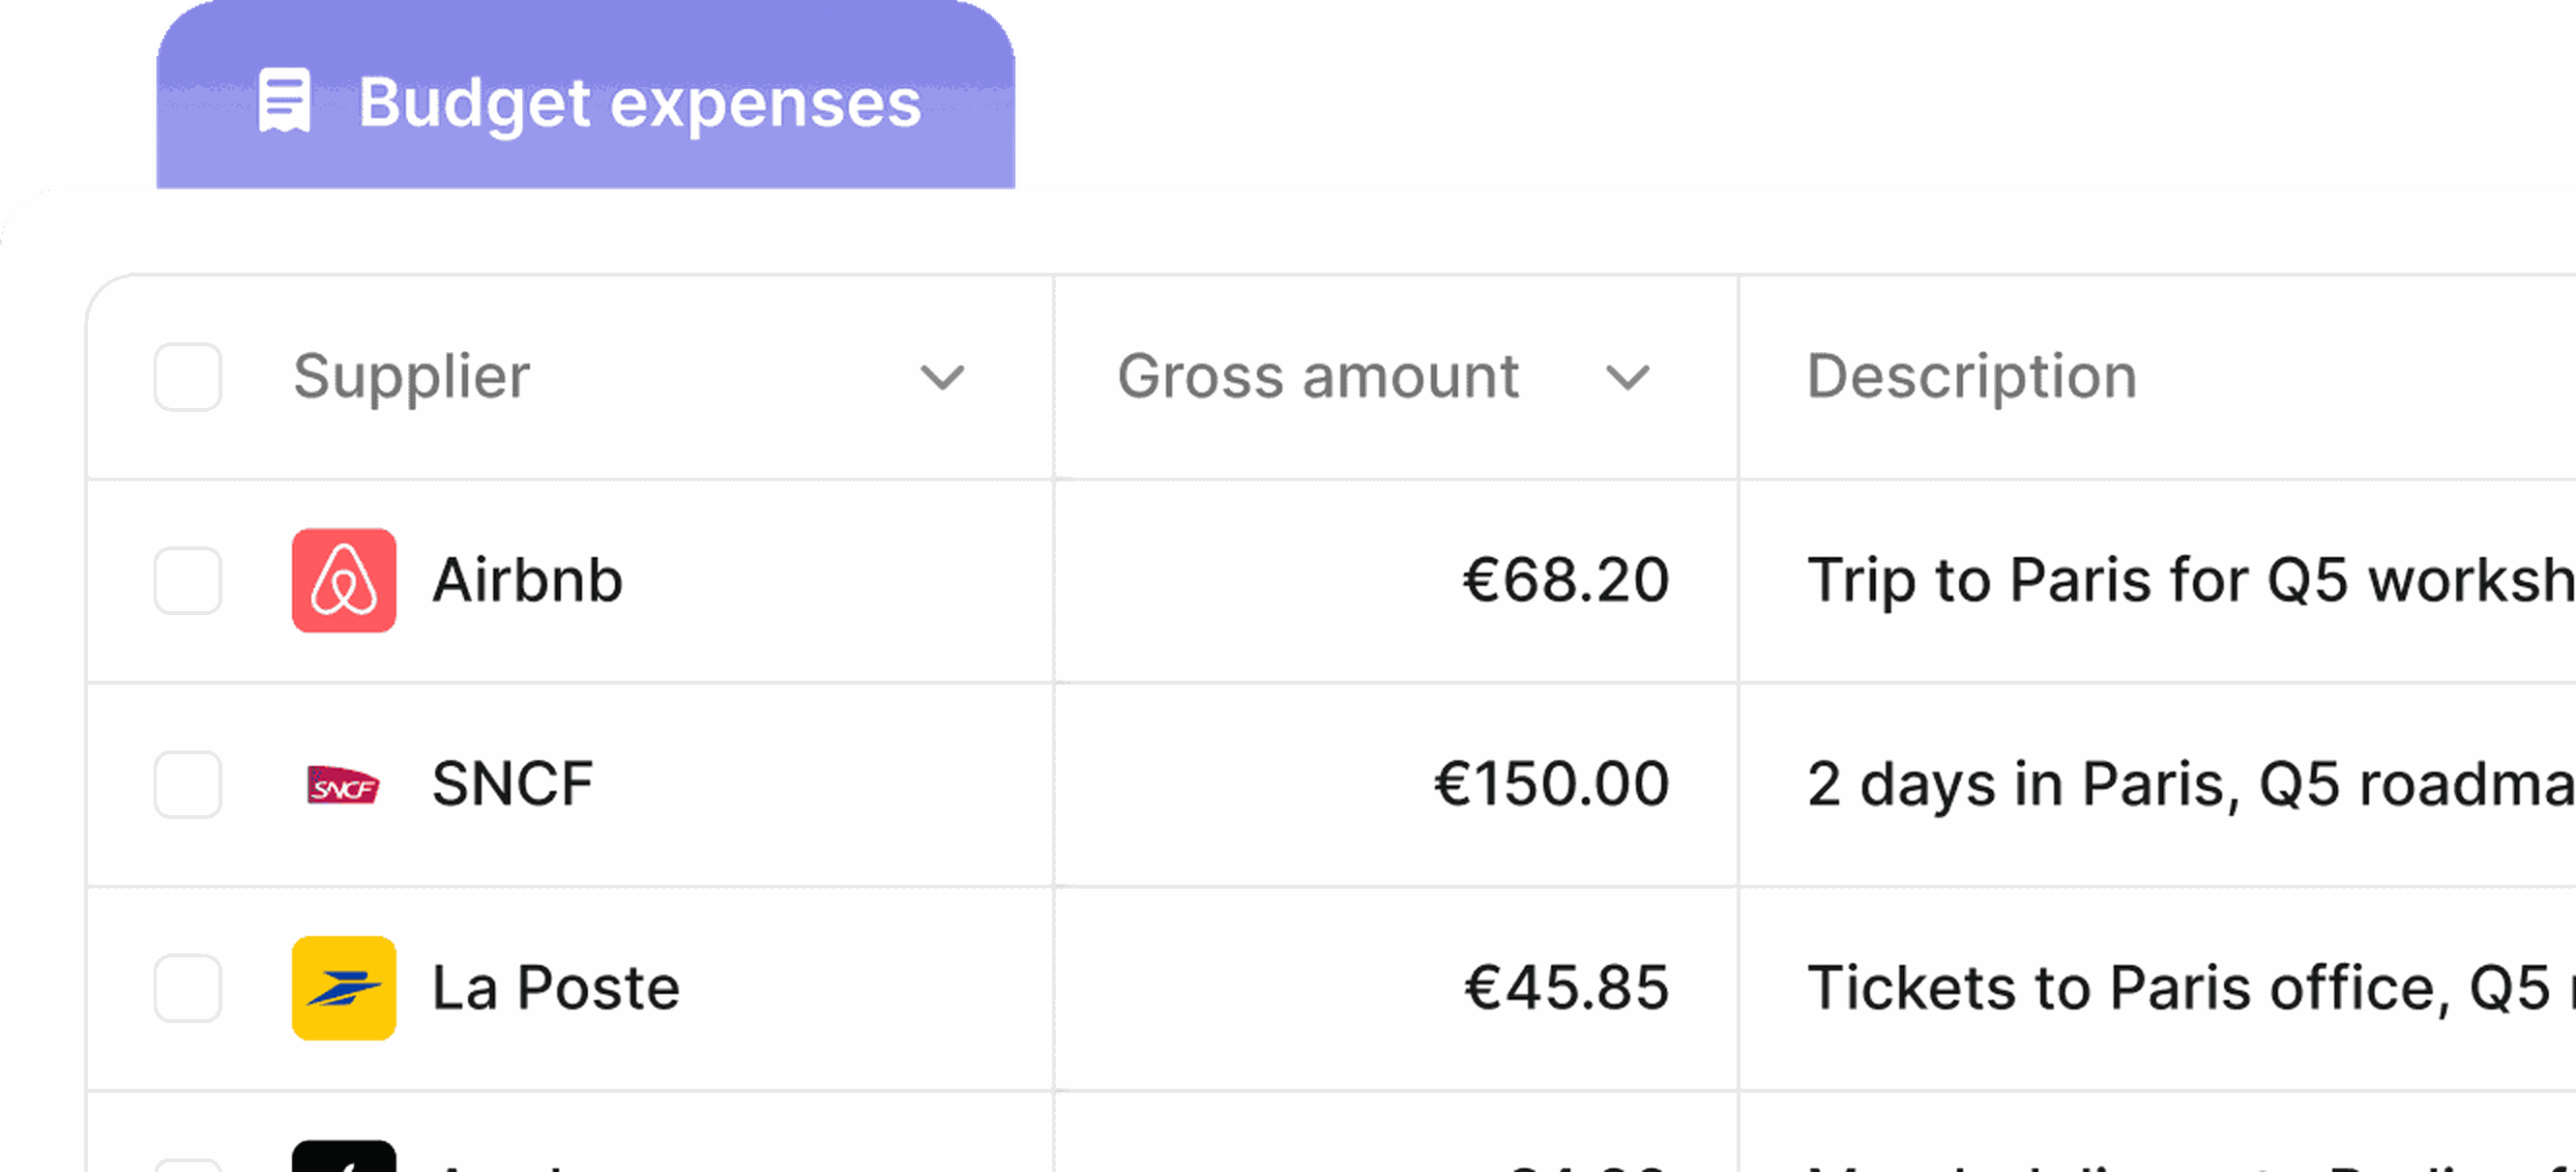Click the receipt icon in Budget expenses tab
Image resolution: width=2576 pixels, height=1172 pixels.
[285, 100]
